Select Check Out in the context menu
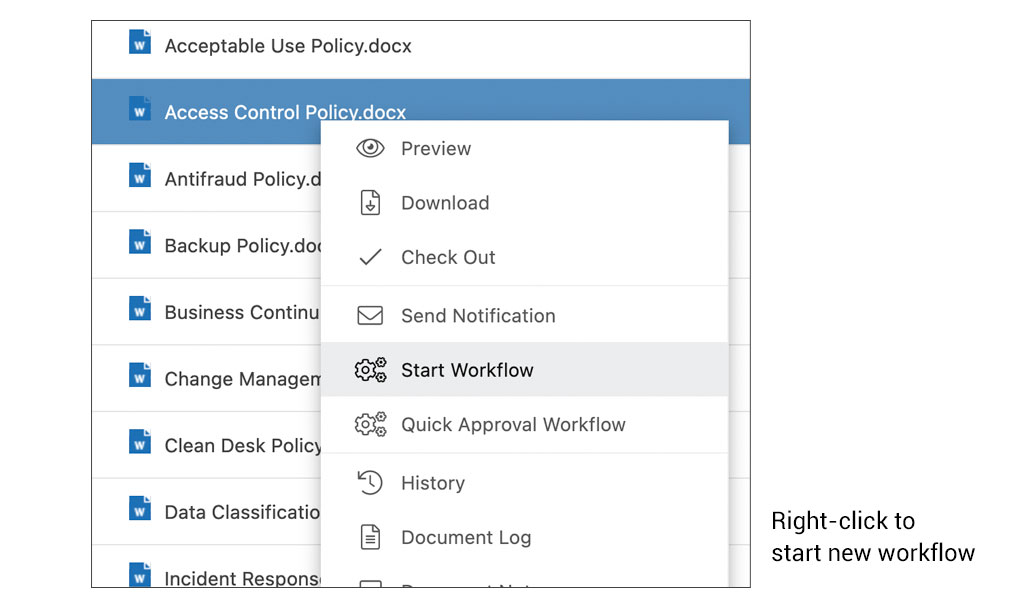 tap(525, 257)
